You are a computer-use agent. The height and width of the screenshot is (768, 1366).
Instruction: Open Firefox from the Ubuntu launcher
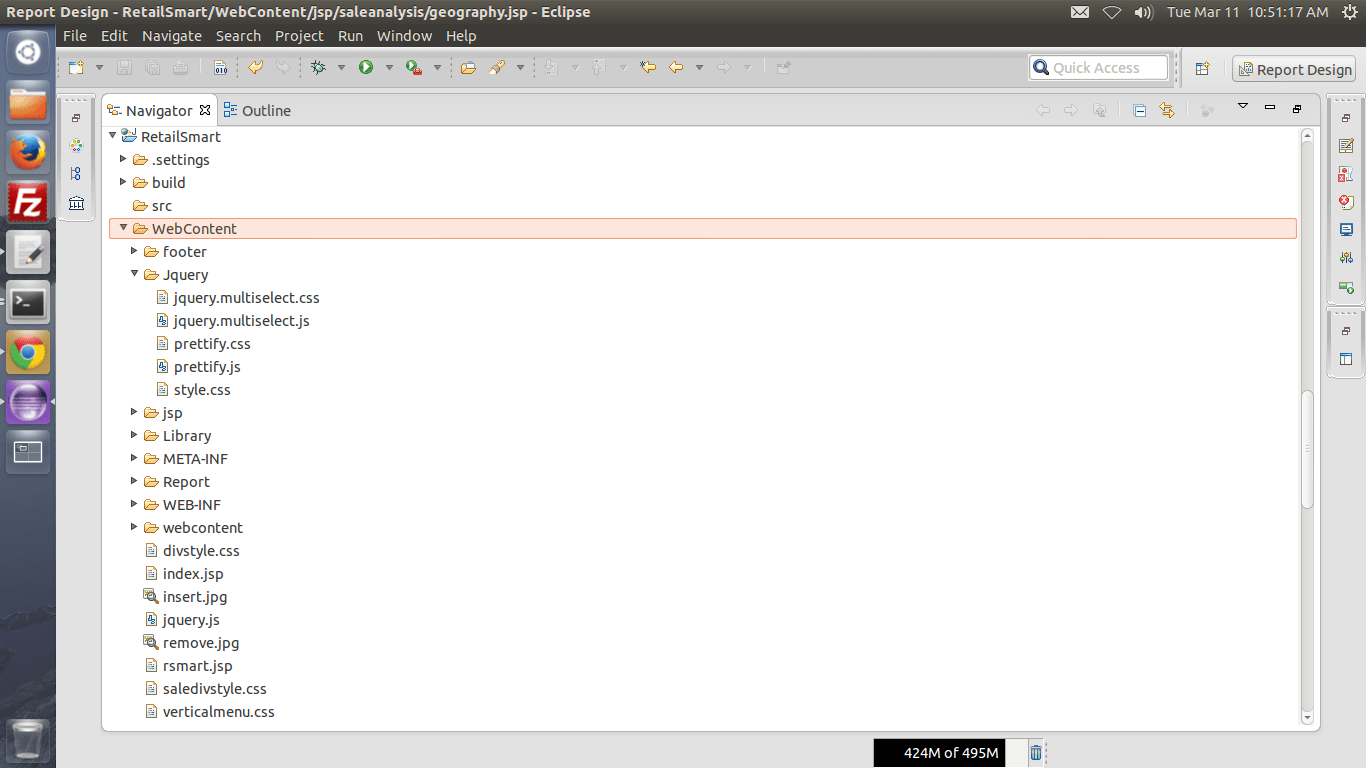click(27, 152)
